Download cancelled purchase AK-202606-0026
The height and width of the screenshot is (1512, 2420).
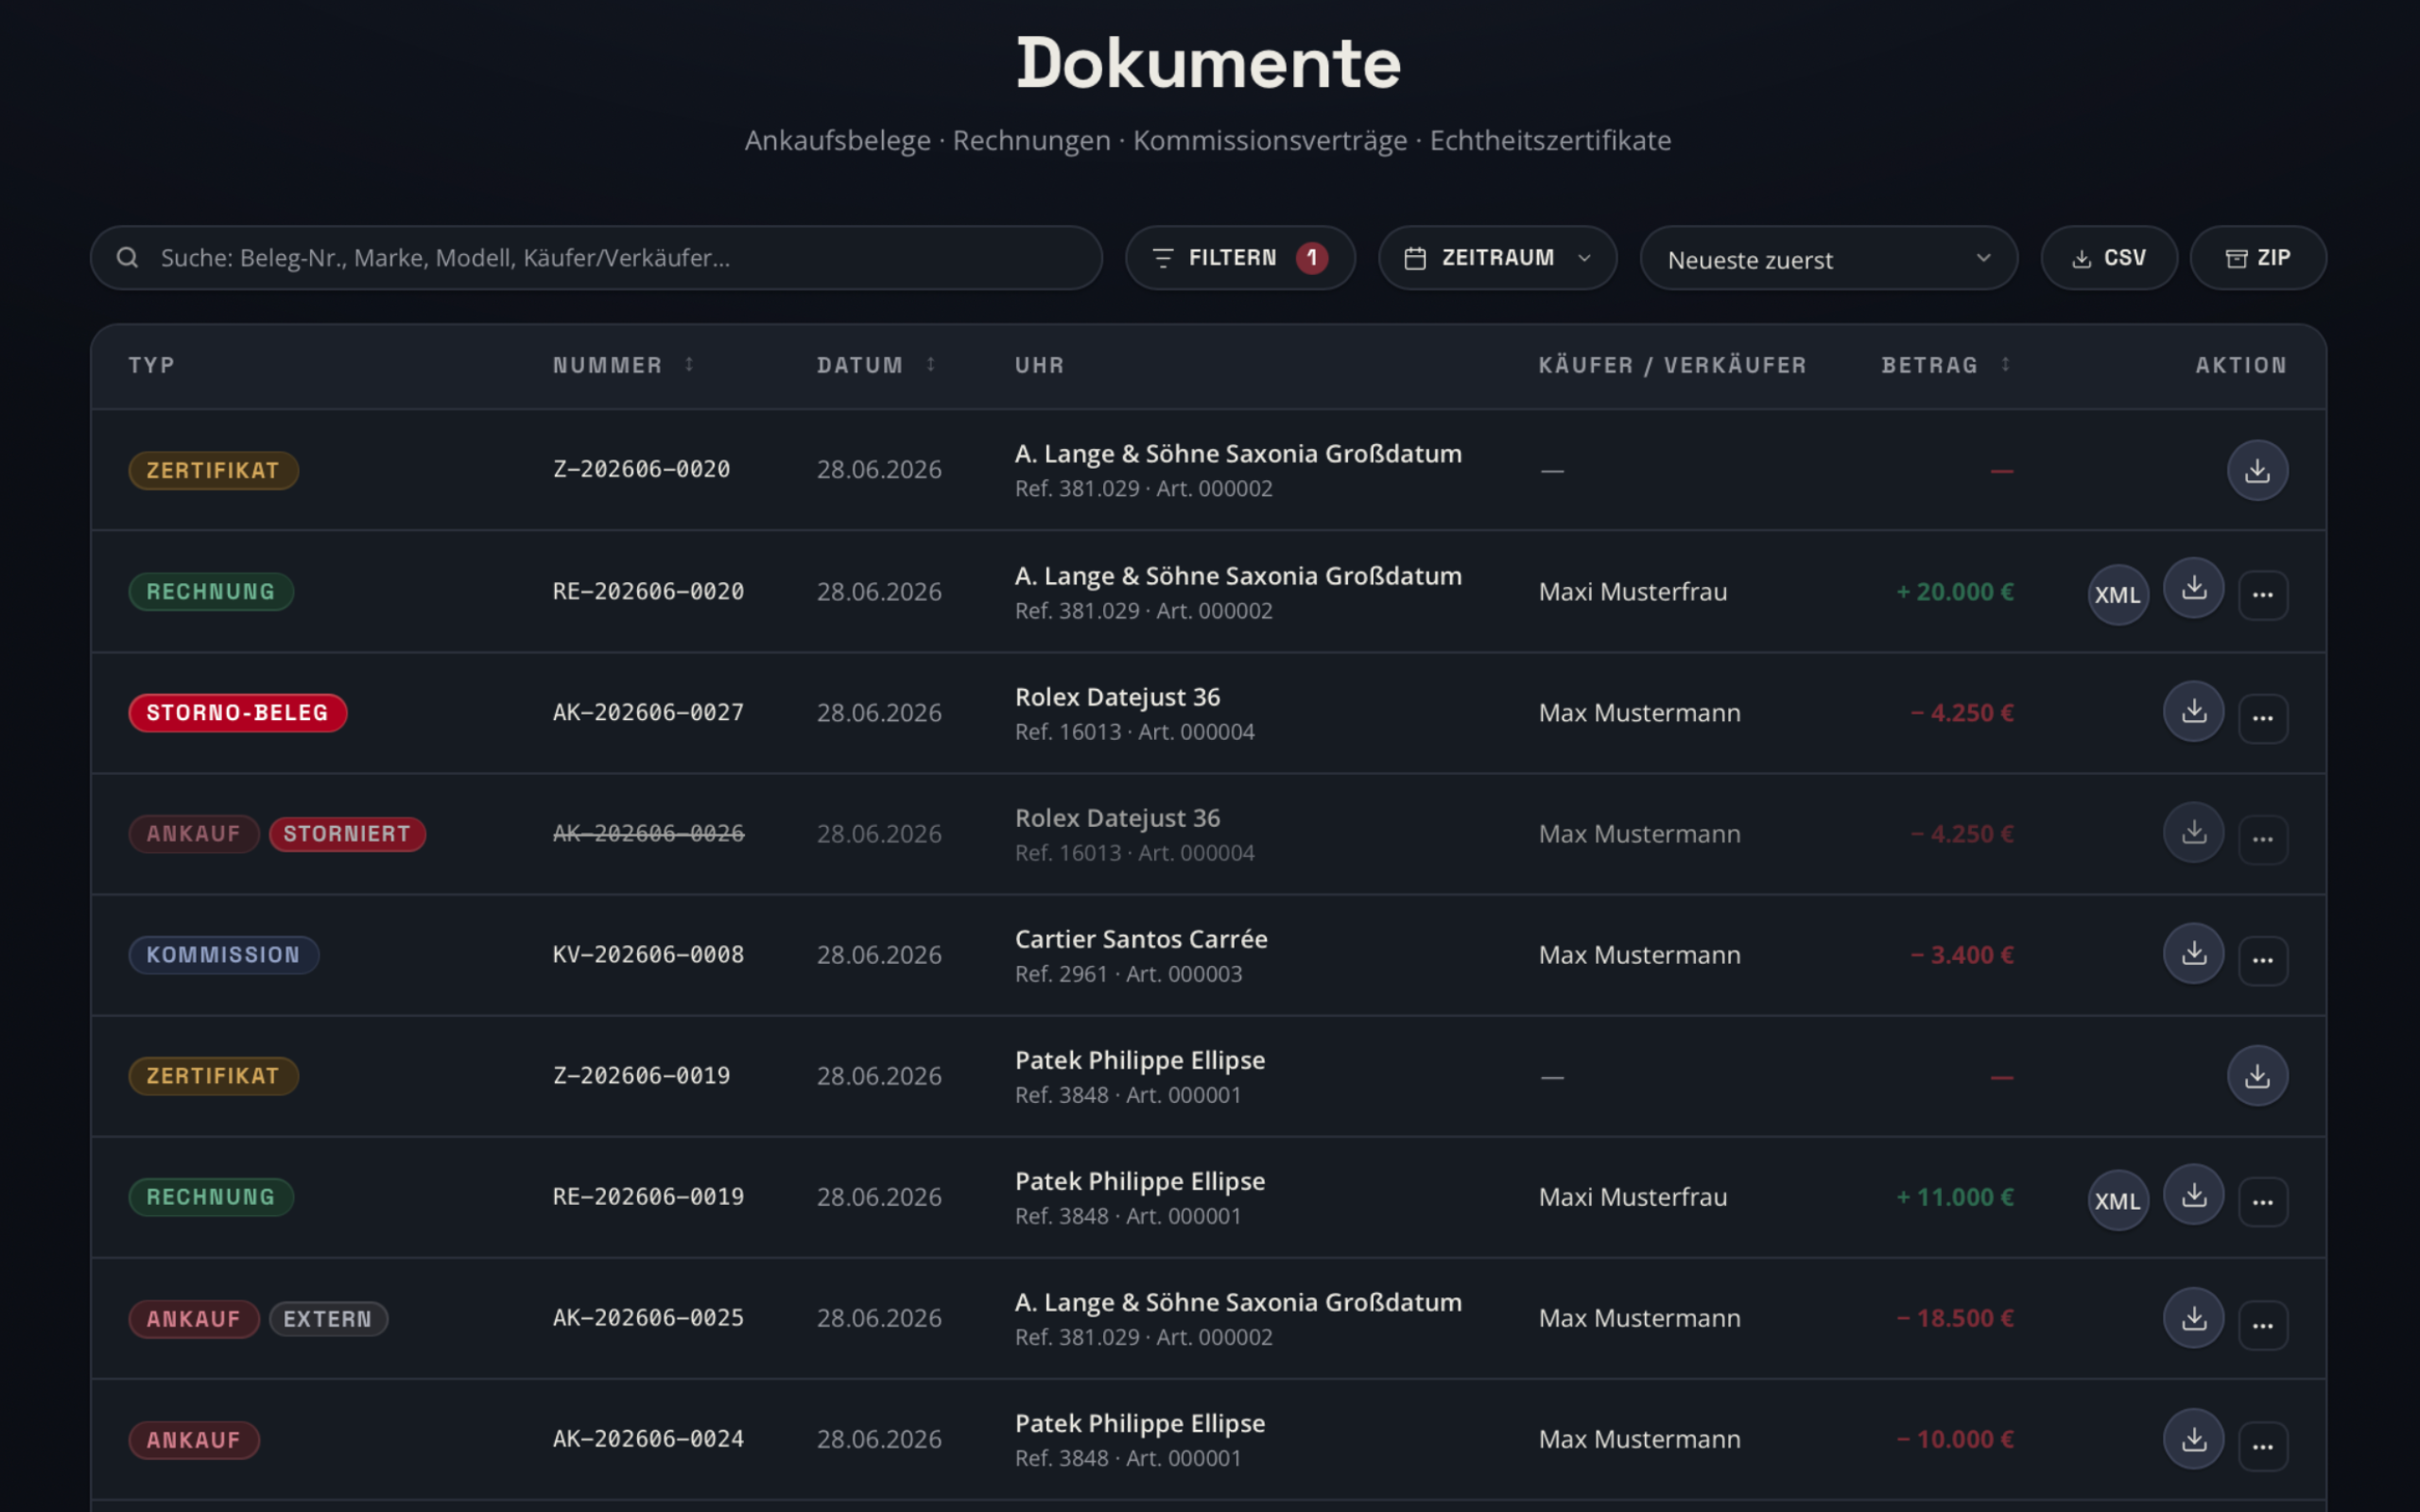coord(2193,832)
